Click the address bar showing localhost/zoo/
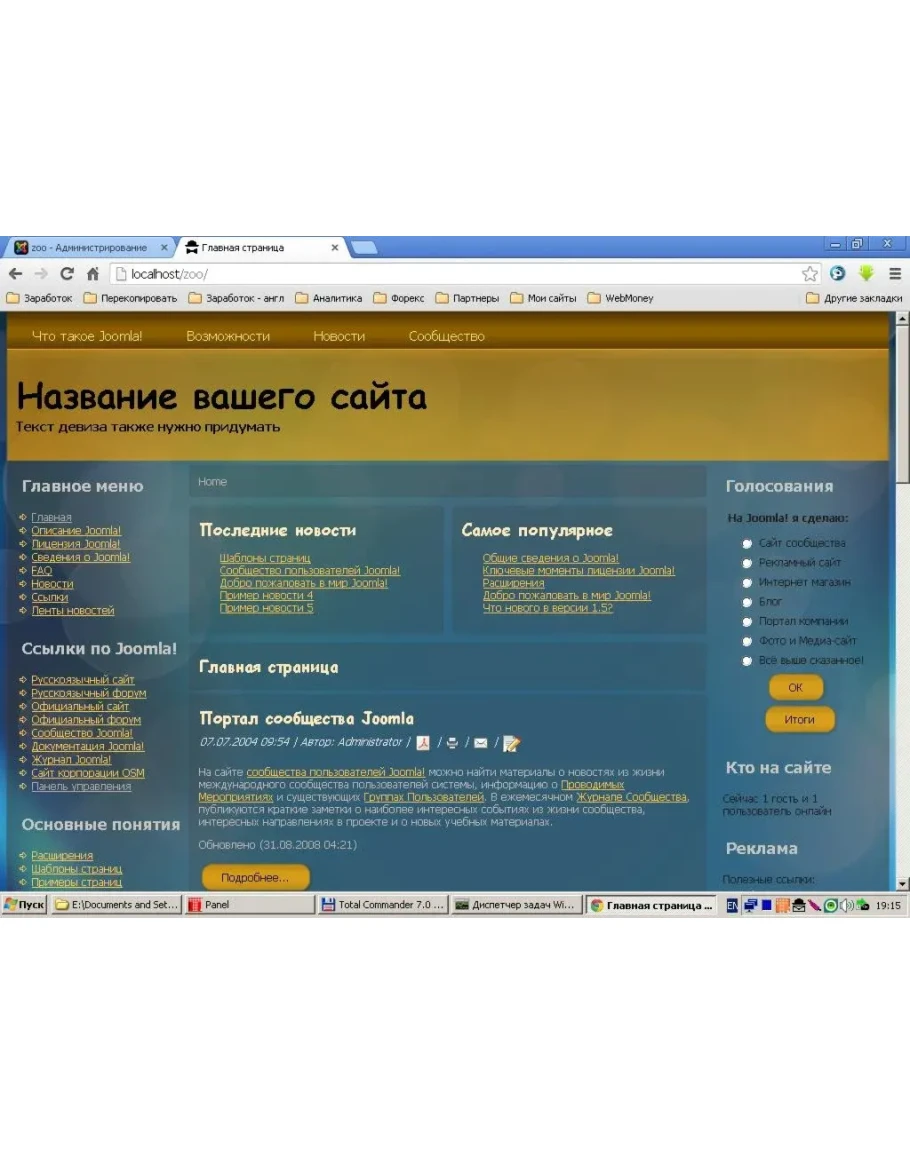910x1155 pixels. (x=450, y=274)
